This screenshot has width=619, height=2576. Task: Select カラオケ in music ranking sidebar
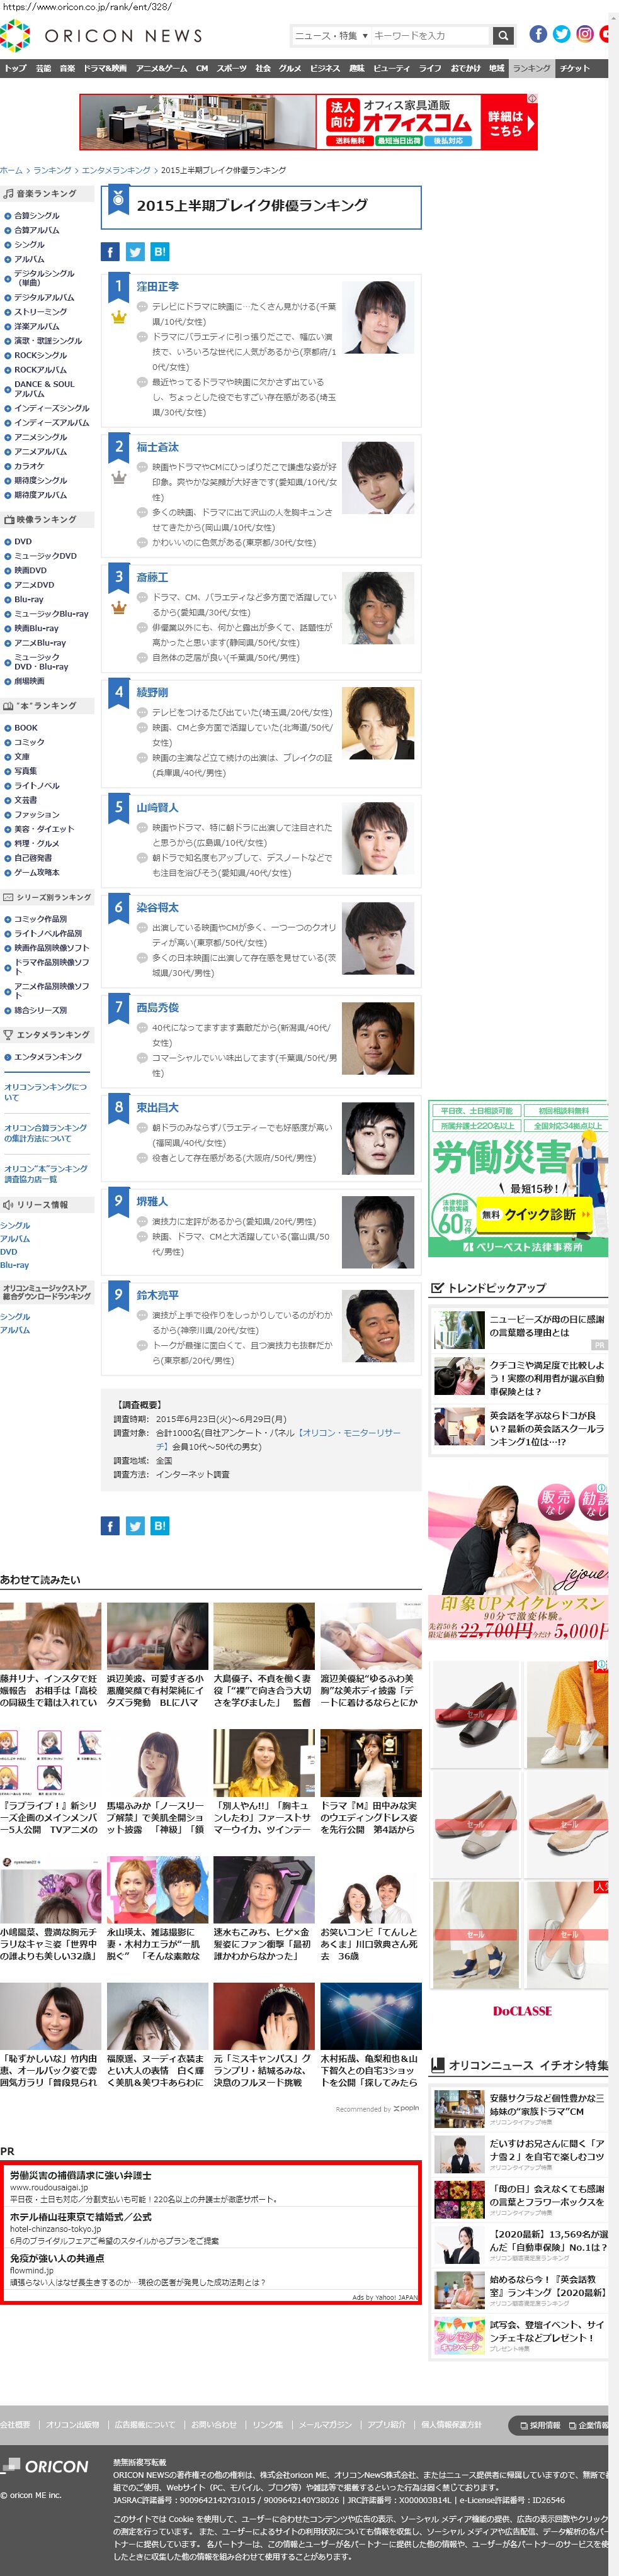pos(29,465)
